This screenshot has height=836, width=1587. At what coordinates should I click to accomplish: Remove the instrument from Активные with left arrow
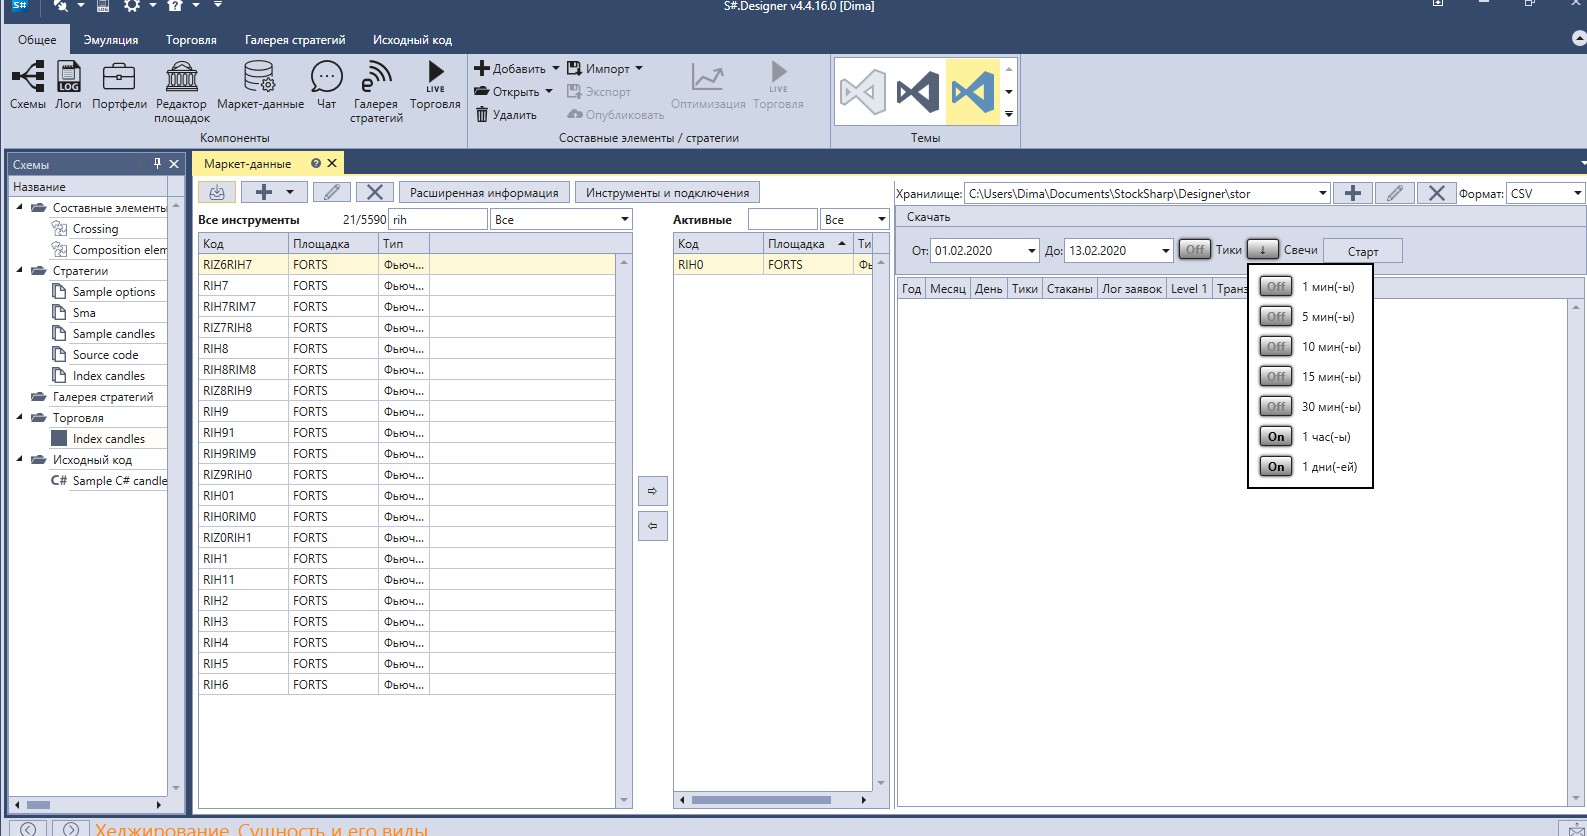(652, 526)
